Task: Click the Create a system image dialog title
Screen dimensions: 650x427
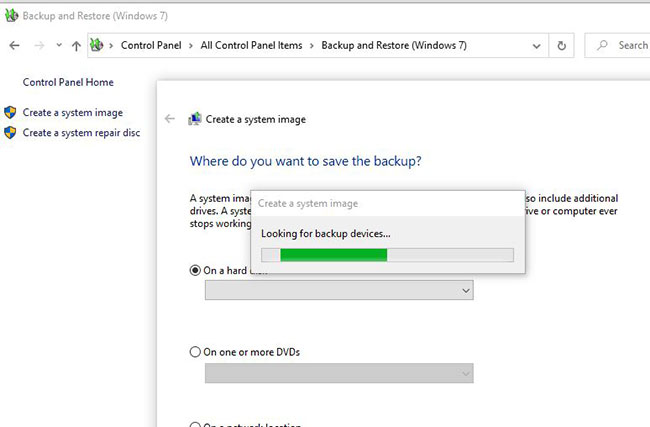Action: point(308,204)
